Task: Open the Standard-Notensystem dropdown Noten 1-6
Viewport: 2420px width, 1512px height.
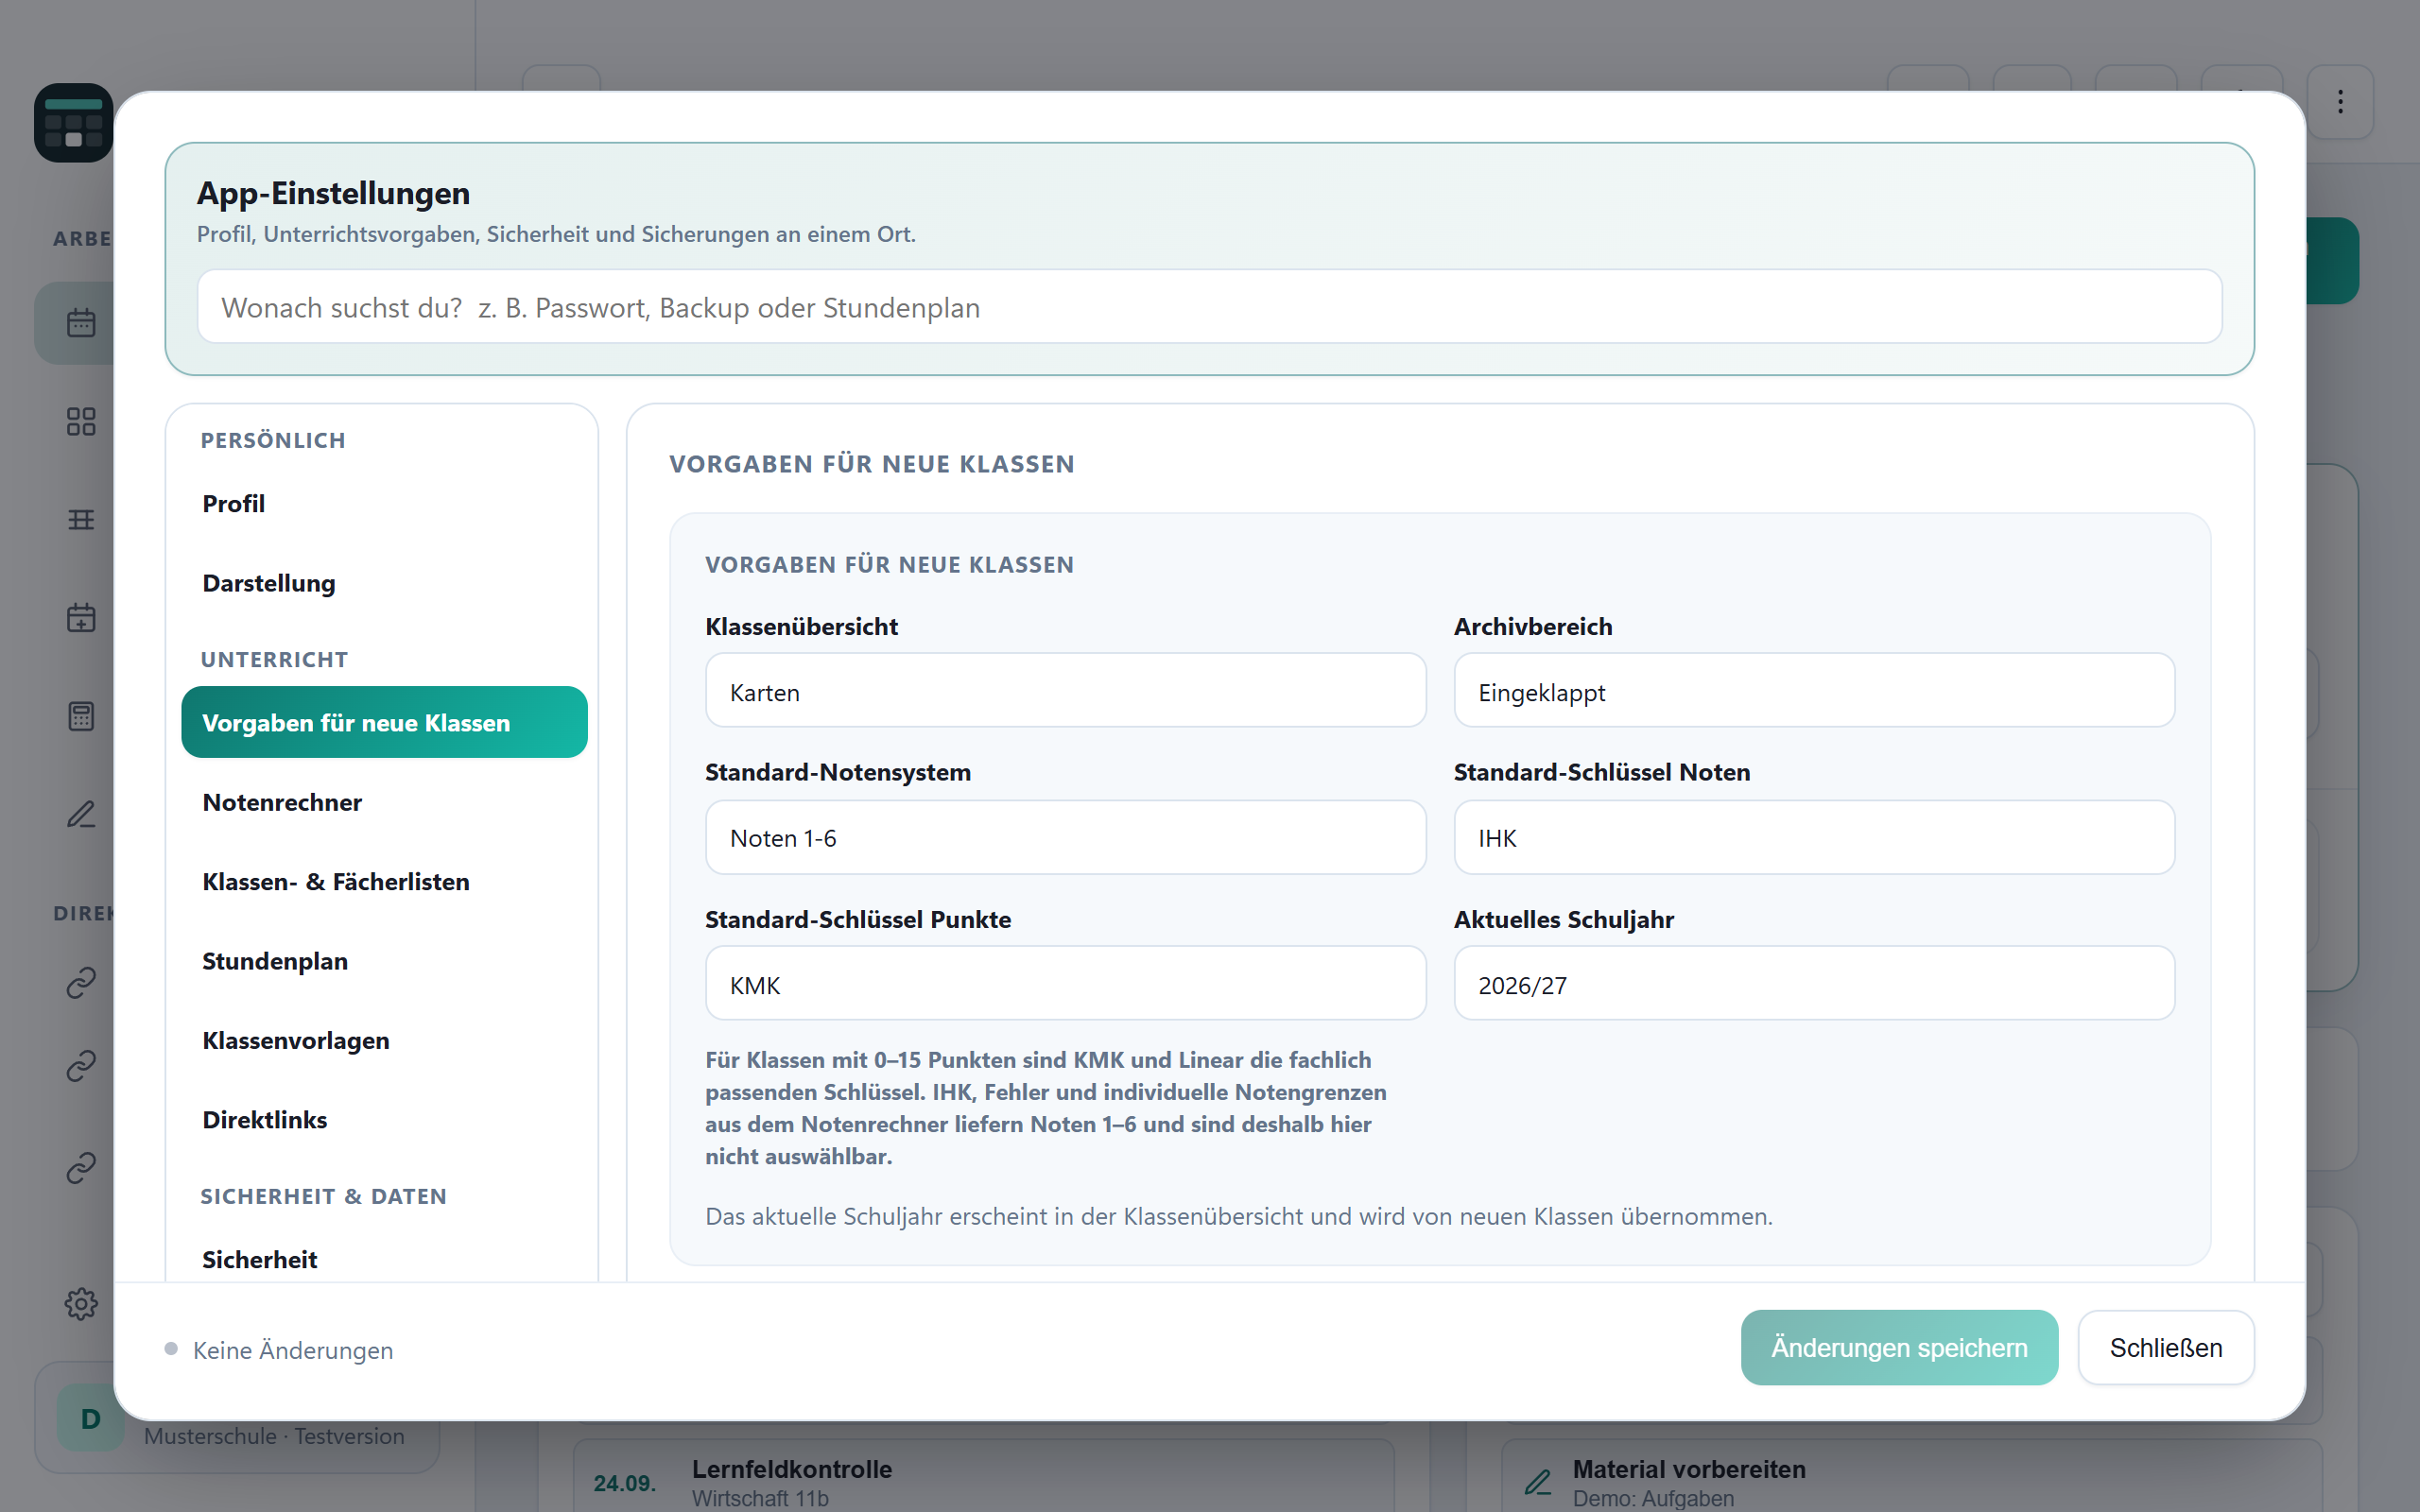Action: pos(1065,837)
